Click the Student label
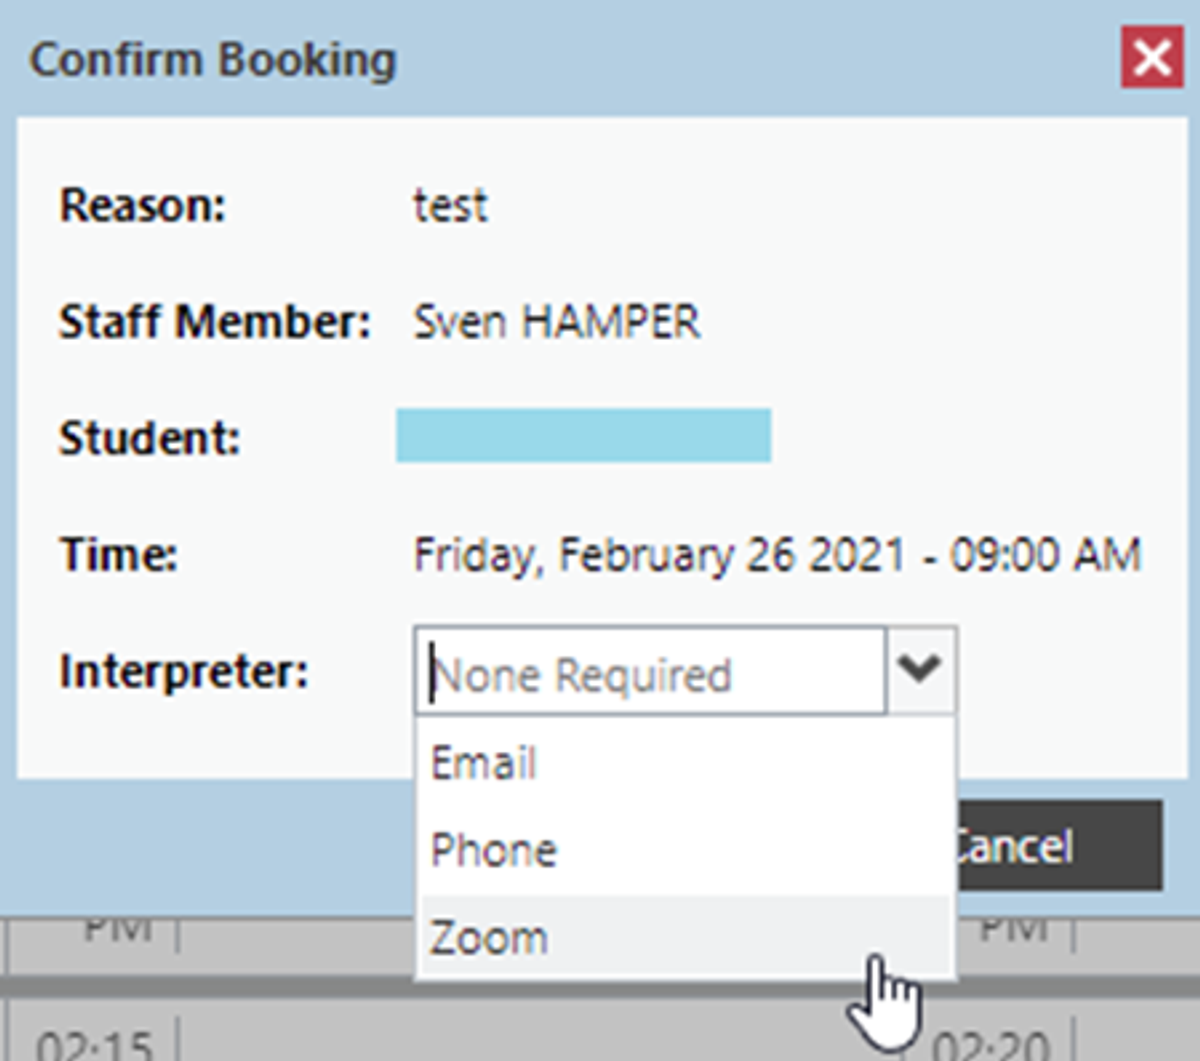The height and width of the screenshot is (1061, 1200). [x=150, y=438]
